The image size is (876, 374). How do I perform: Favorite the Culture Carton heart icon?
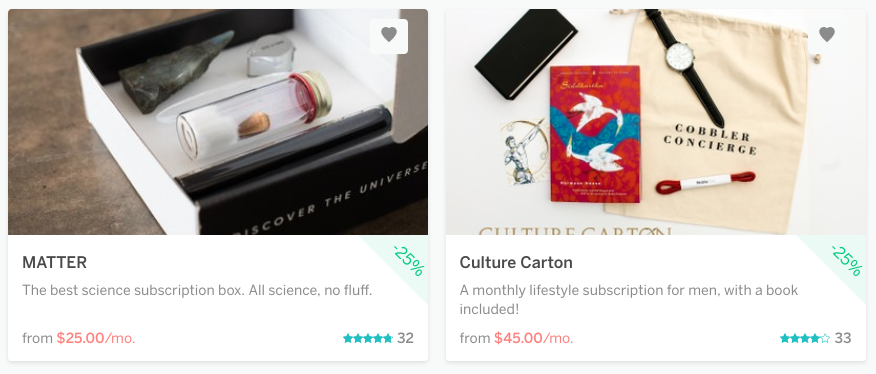pos(827,35)
